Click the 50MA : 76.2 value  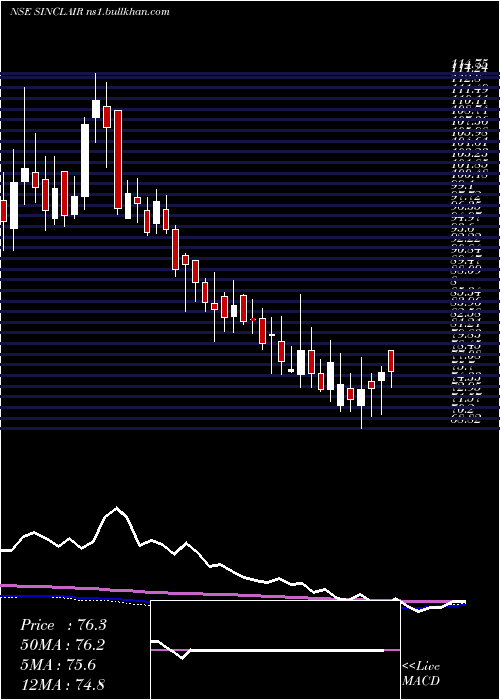[x=63, y=645]
